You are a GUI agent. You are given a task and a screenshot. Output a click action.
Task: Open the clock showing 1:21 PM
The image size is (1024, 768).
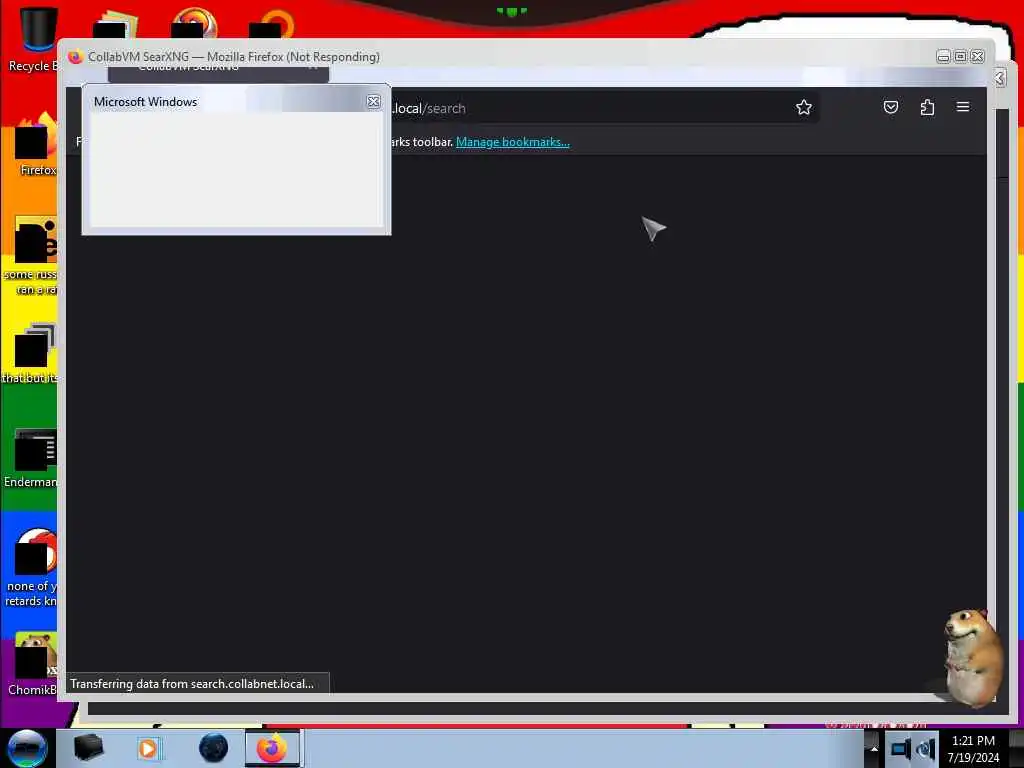click(x=973, y=749)
